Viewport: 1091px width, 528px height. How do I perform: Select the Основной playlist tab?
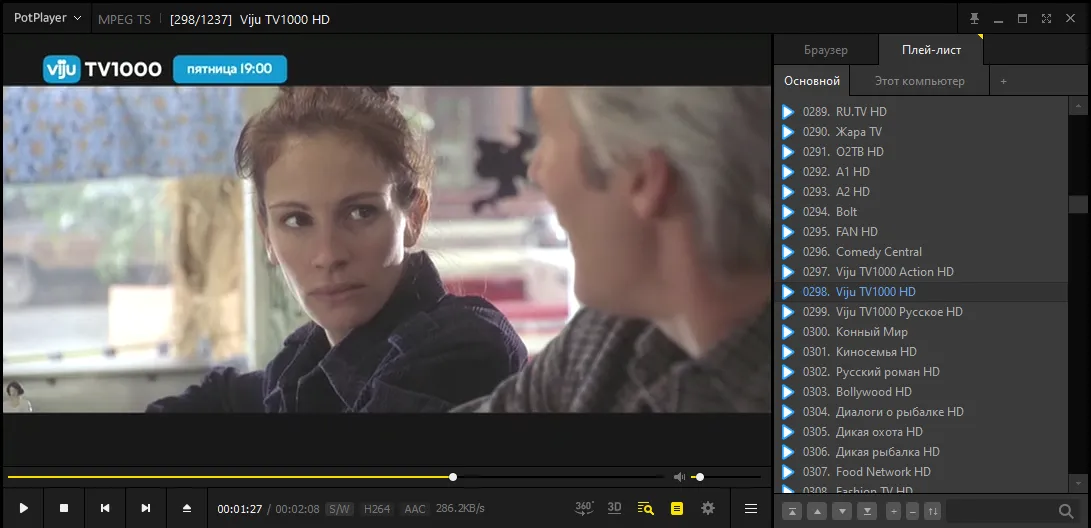coord(812,81)
